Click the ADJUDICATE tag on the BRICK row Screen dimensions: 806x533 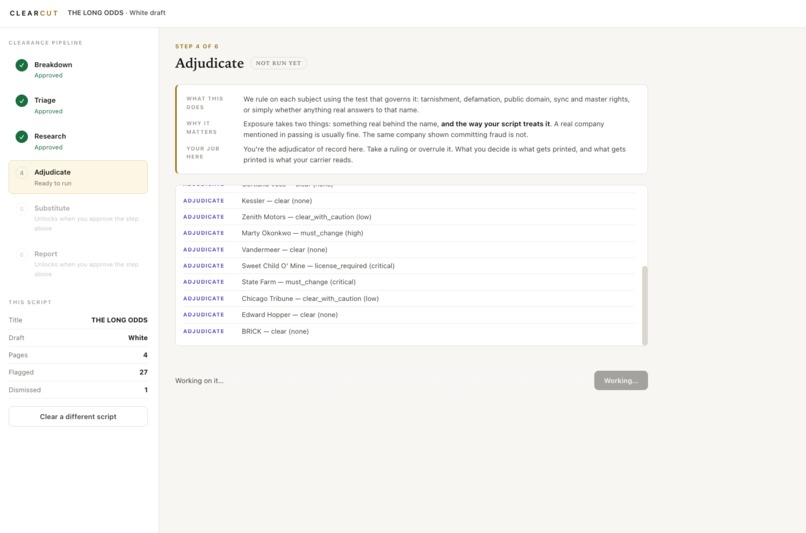tap(204, 332)
